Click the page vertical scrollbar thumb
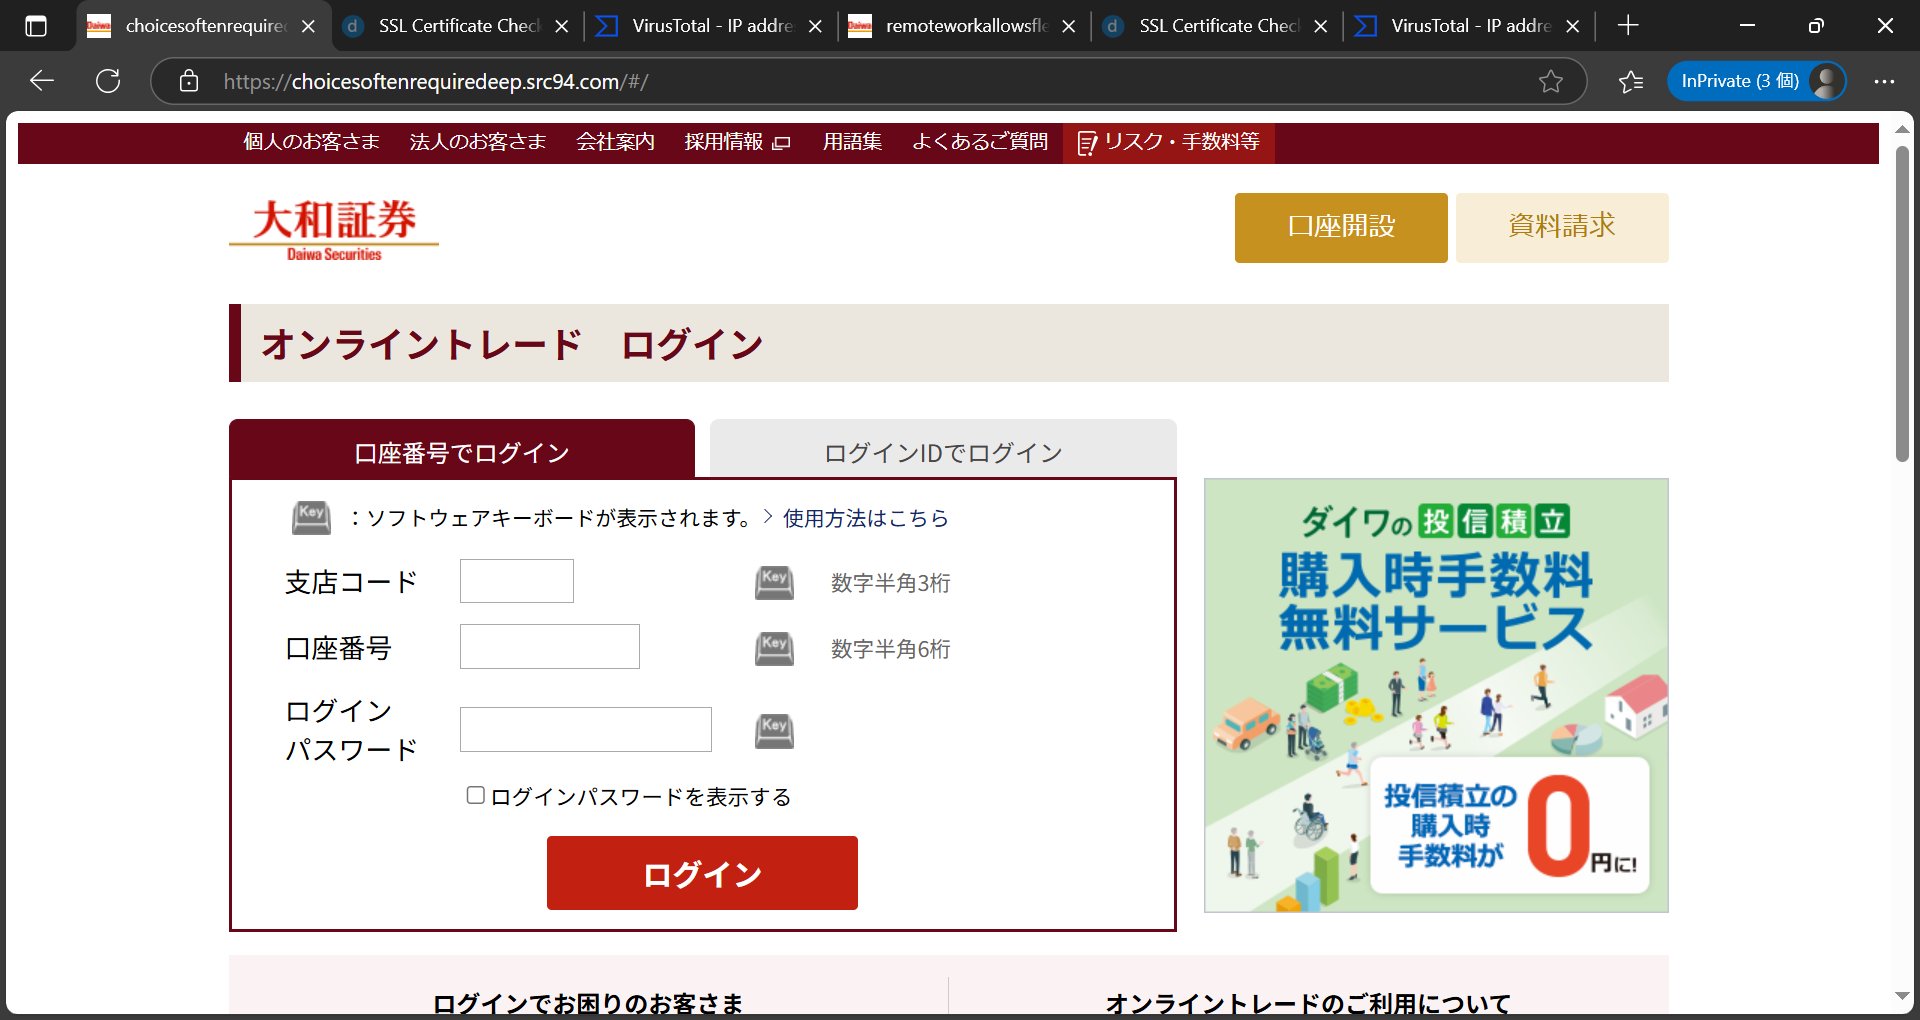The width and height of the screenshot is (1920, 1020). click(x=1902, y=303)
